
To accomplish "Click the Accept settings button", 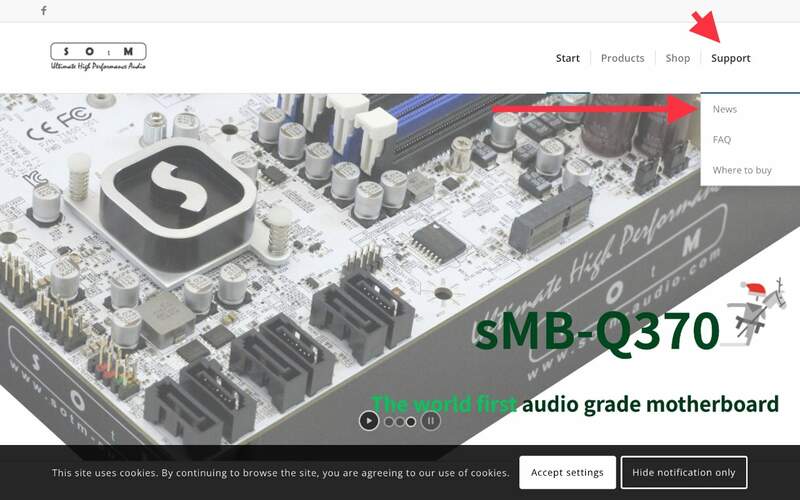I will click(567, 472).
